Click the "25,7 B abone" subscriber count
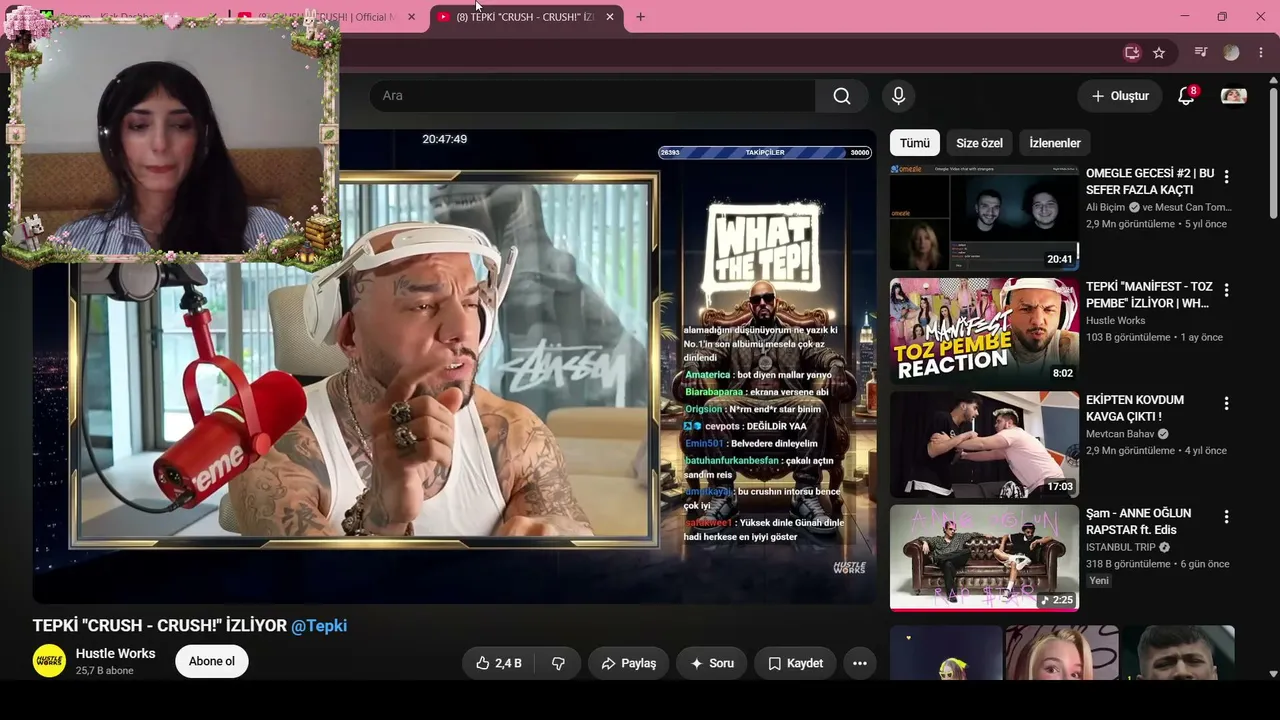This screenshot has width=1280, height=720. coord(105,671)
